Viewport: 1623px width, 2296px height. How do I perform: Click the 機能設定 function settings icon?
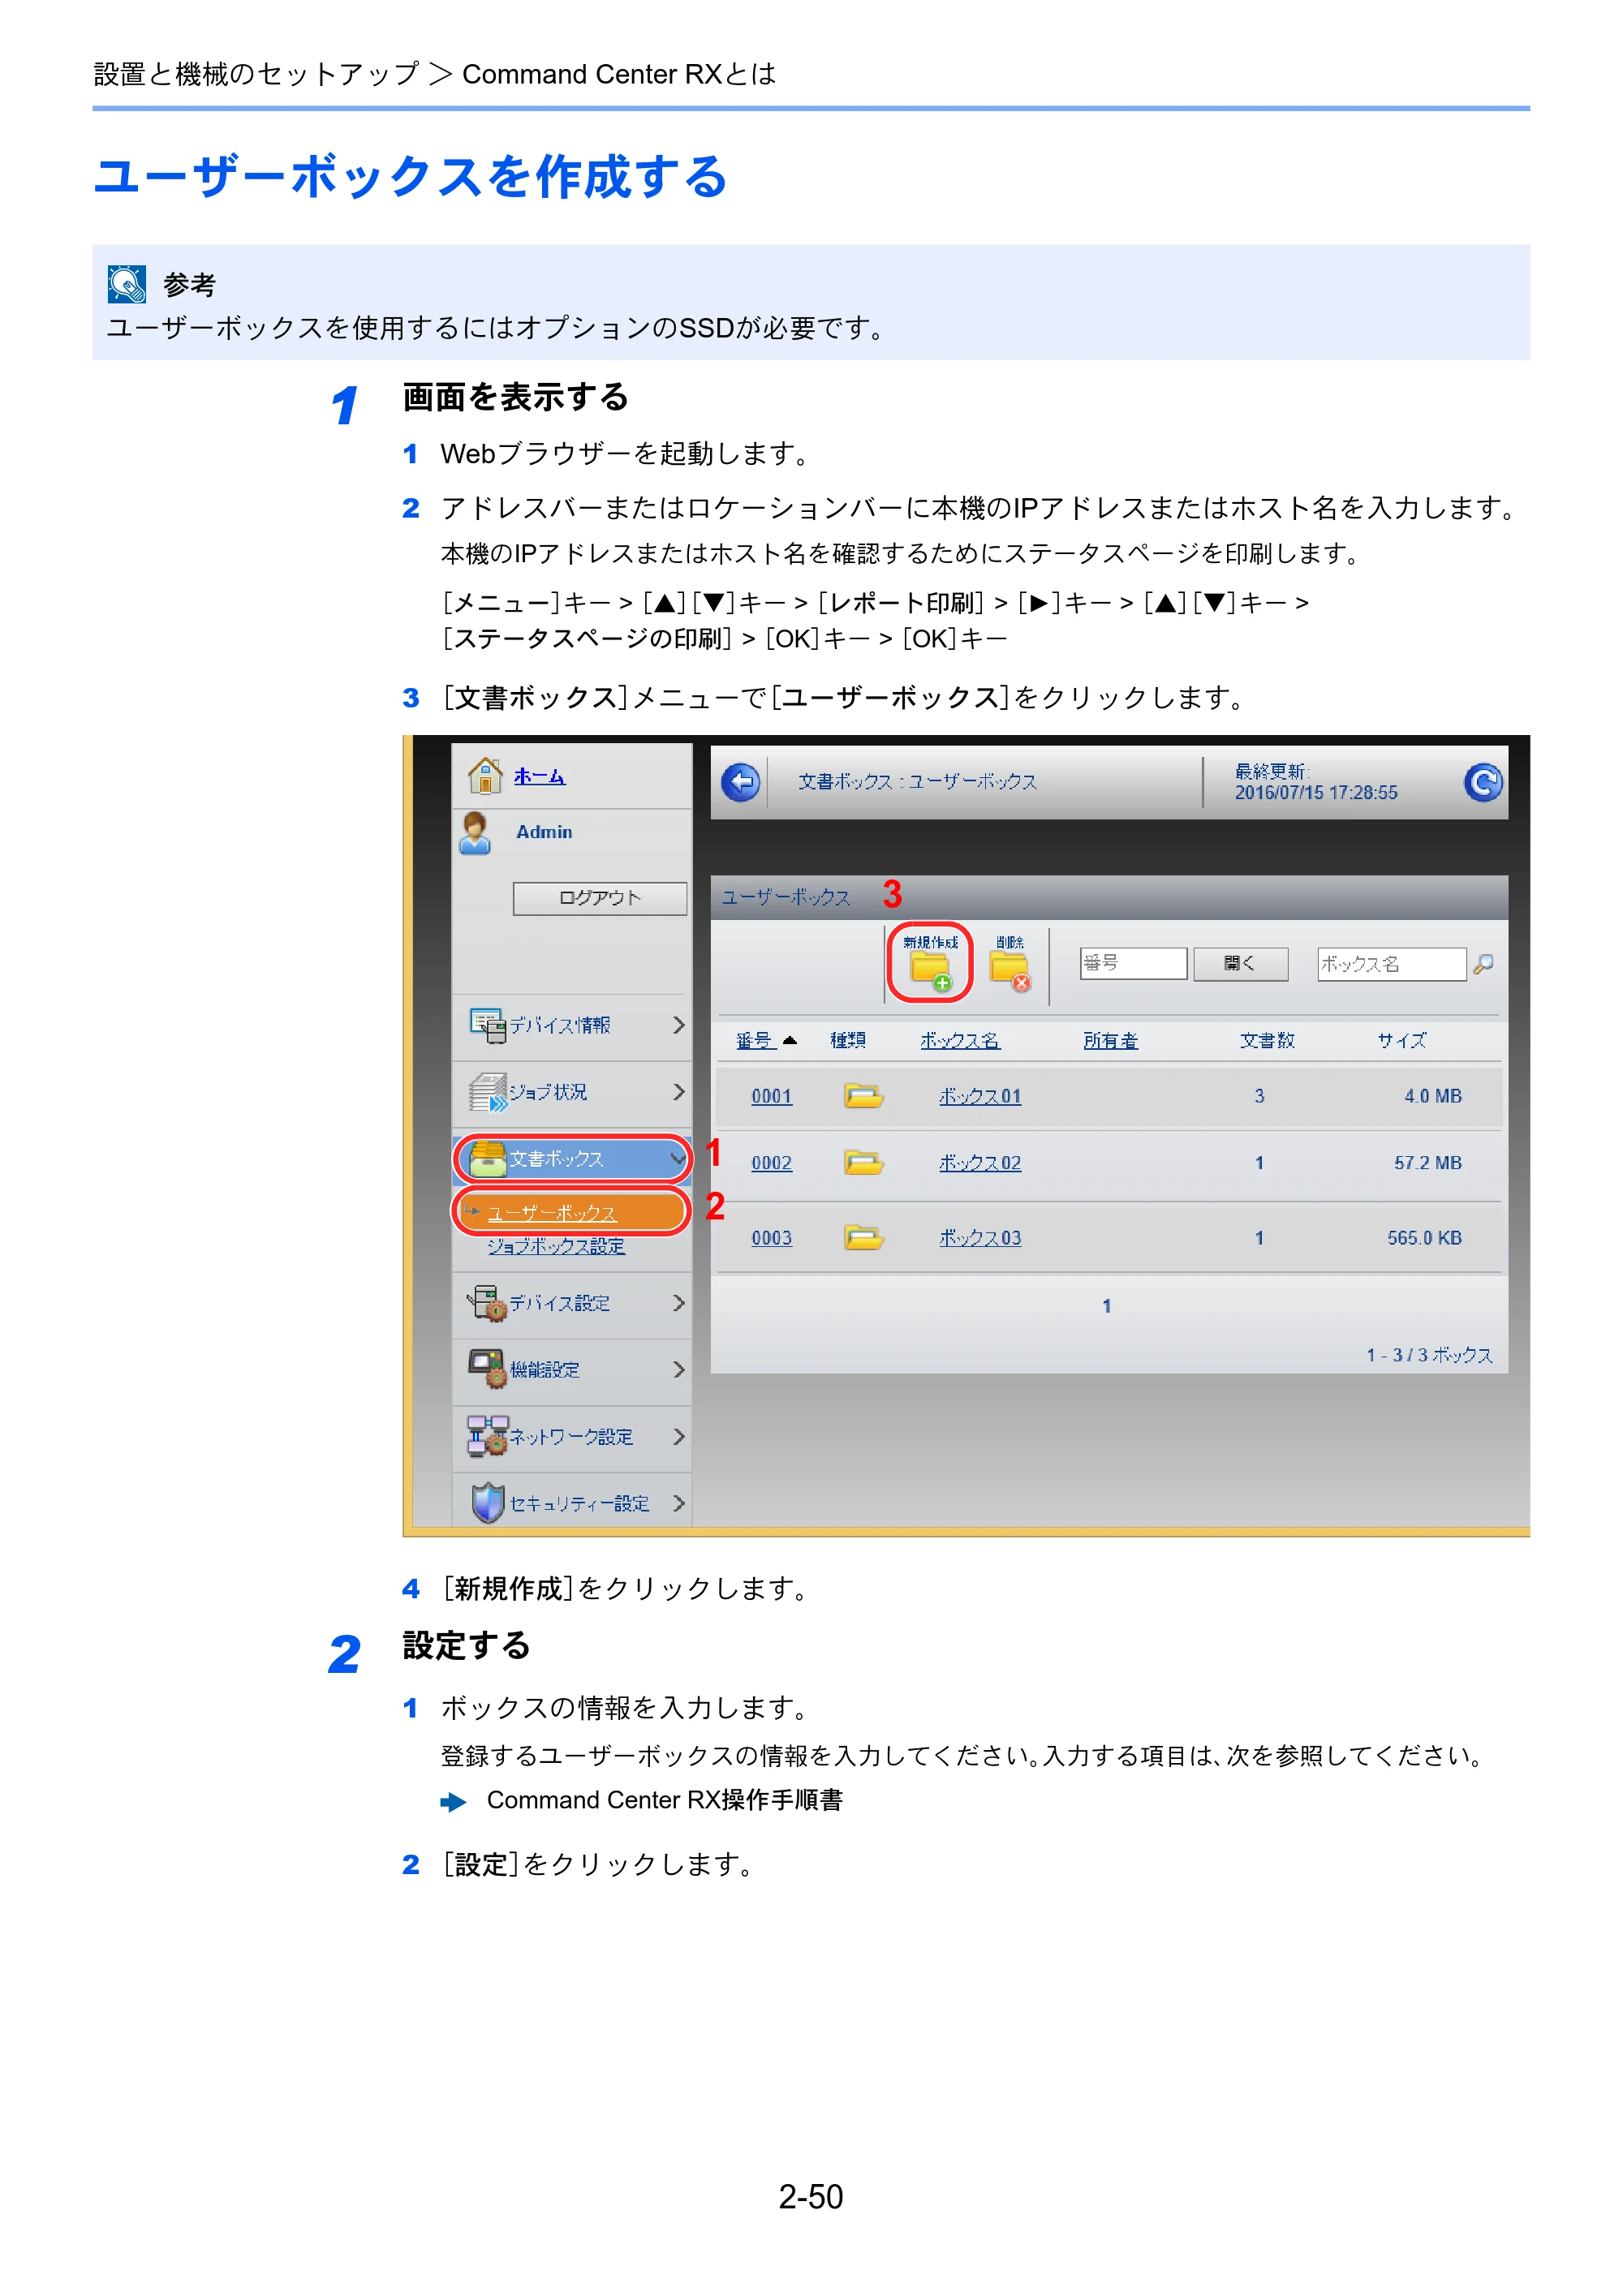488,1369
